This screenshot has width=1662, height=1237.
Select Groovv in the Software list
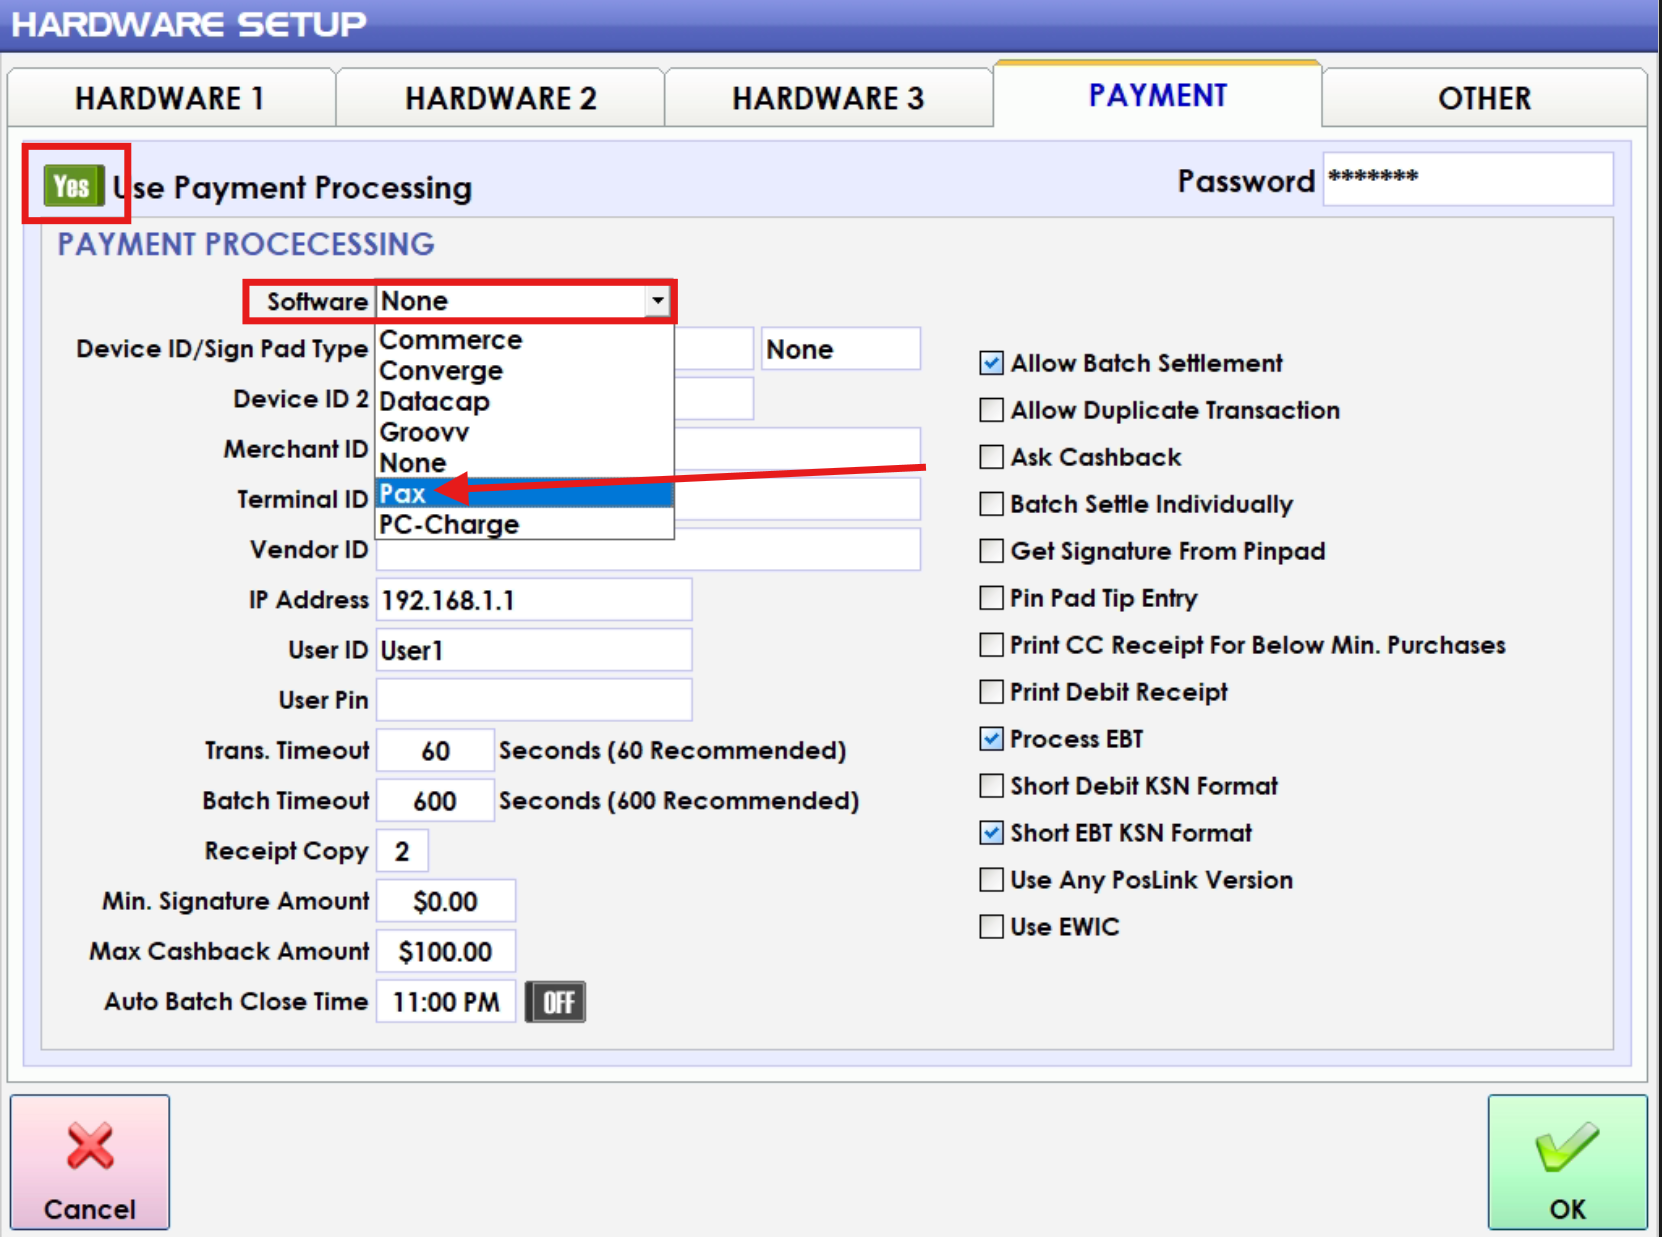525,433
